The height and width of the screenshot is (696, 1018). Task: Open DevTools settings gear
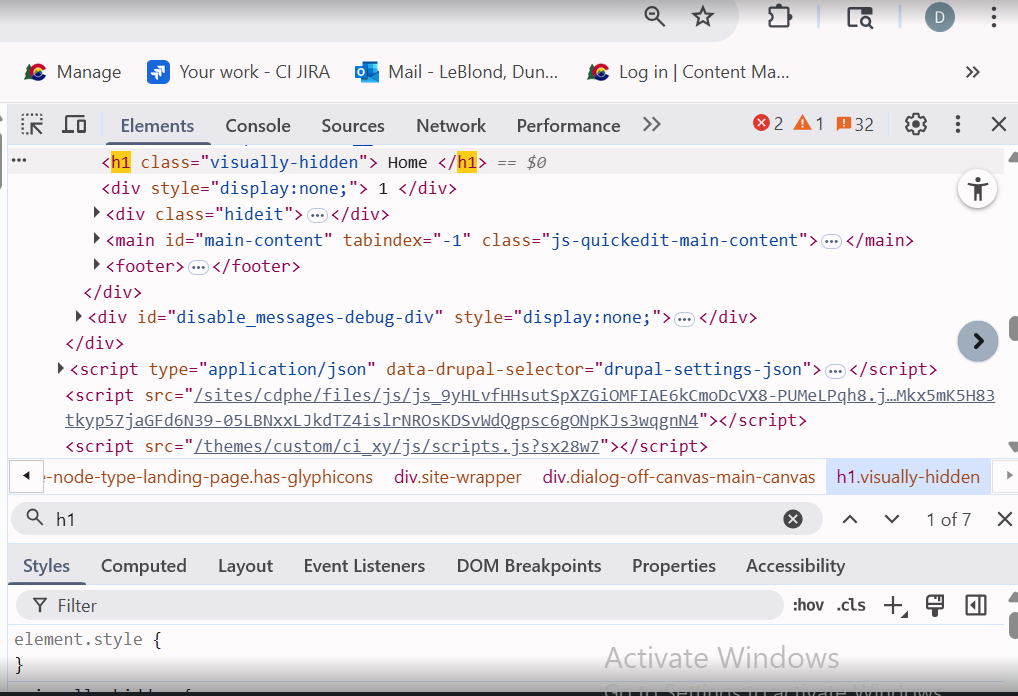(x=915, y=124)
